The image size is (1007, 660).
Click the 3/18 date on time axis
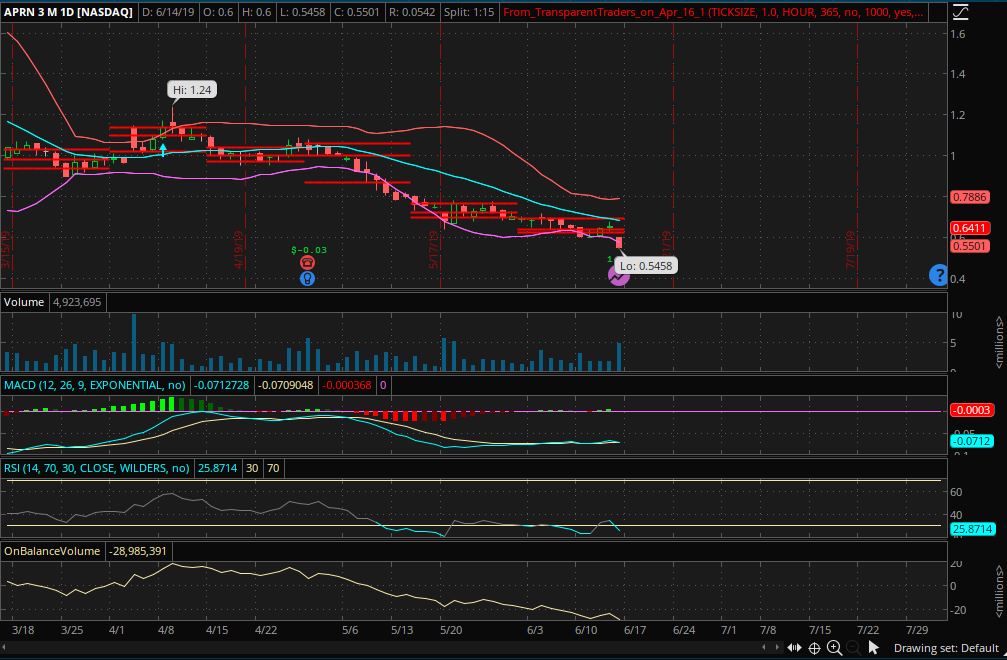(x=23, y=630)
